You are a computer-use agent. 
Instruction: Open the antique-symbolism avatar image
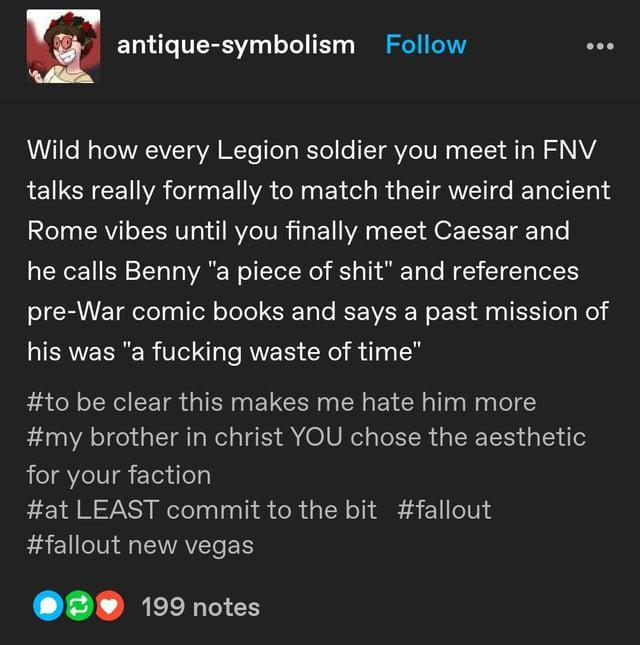[x=63, y=46]
